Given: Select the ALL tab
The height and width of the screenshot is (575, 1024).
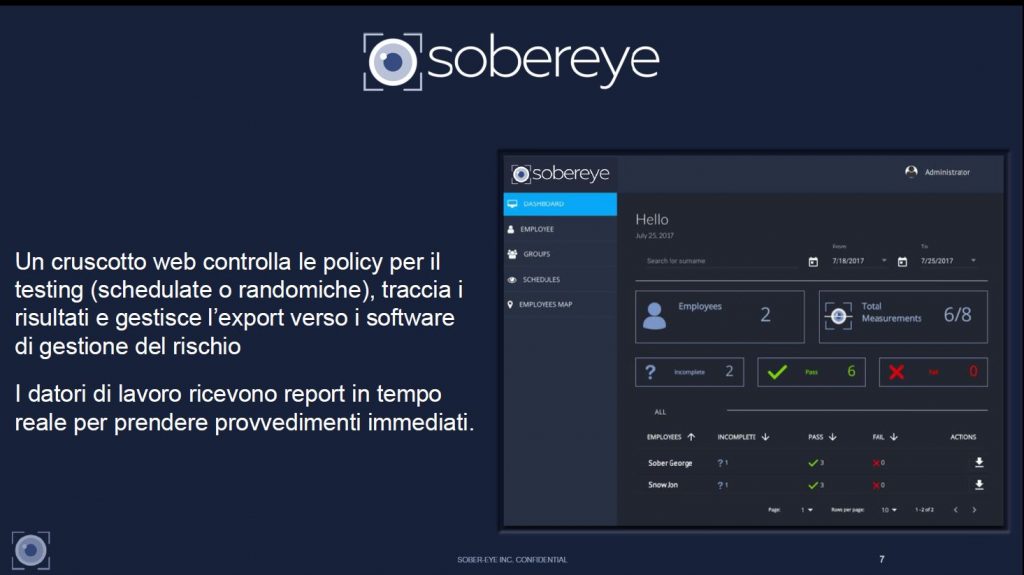Looking at the screenshot, I should click(660, 412).
